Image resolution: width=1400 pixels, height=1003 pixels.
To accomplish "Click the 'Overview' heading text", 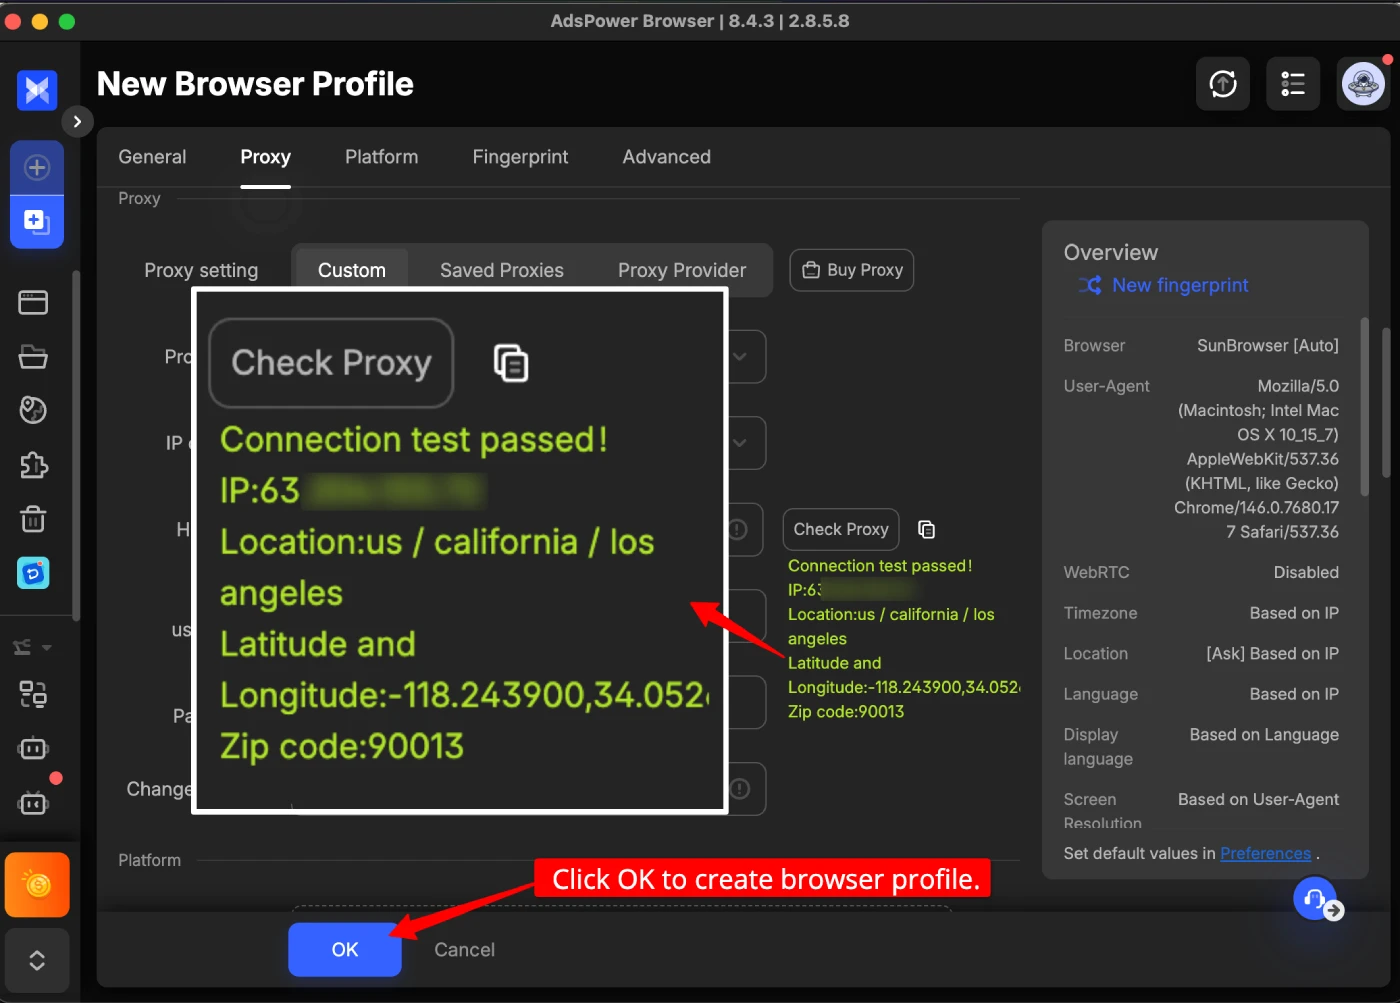I will coord(1111,252).
